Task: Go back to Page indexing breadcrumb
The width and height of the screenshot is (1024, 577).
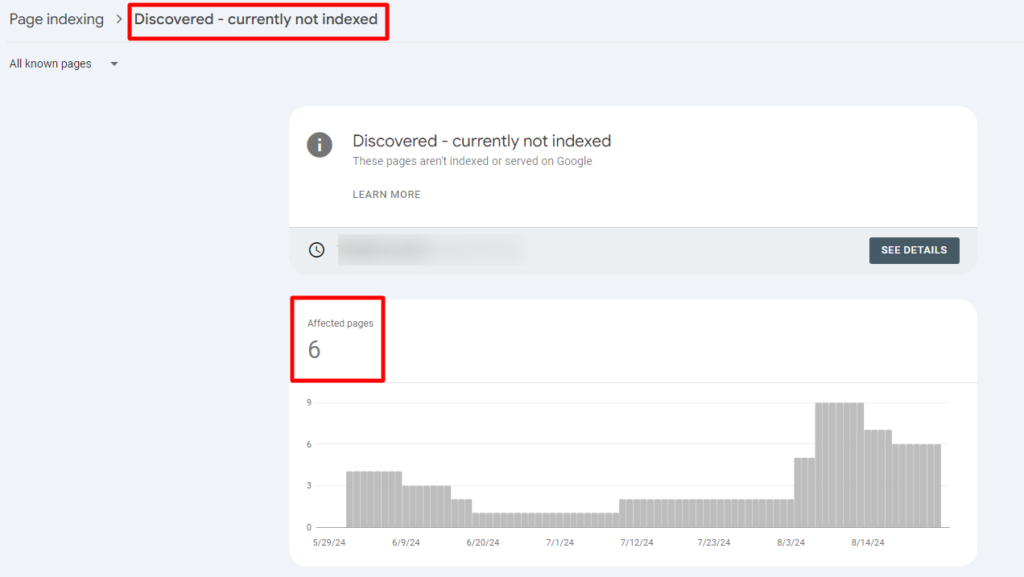Action: coord(56,20)
